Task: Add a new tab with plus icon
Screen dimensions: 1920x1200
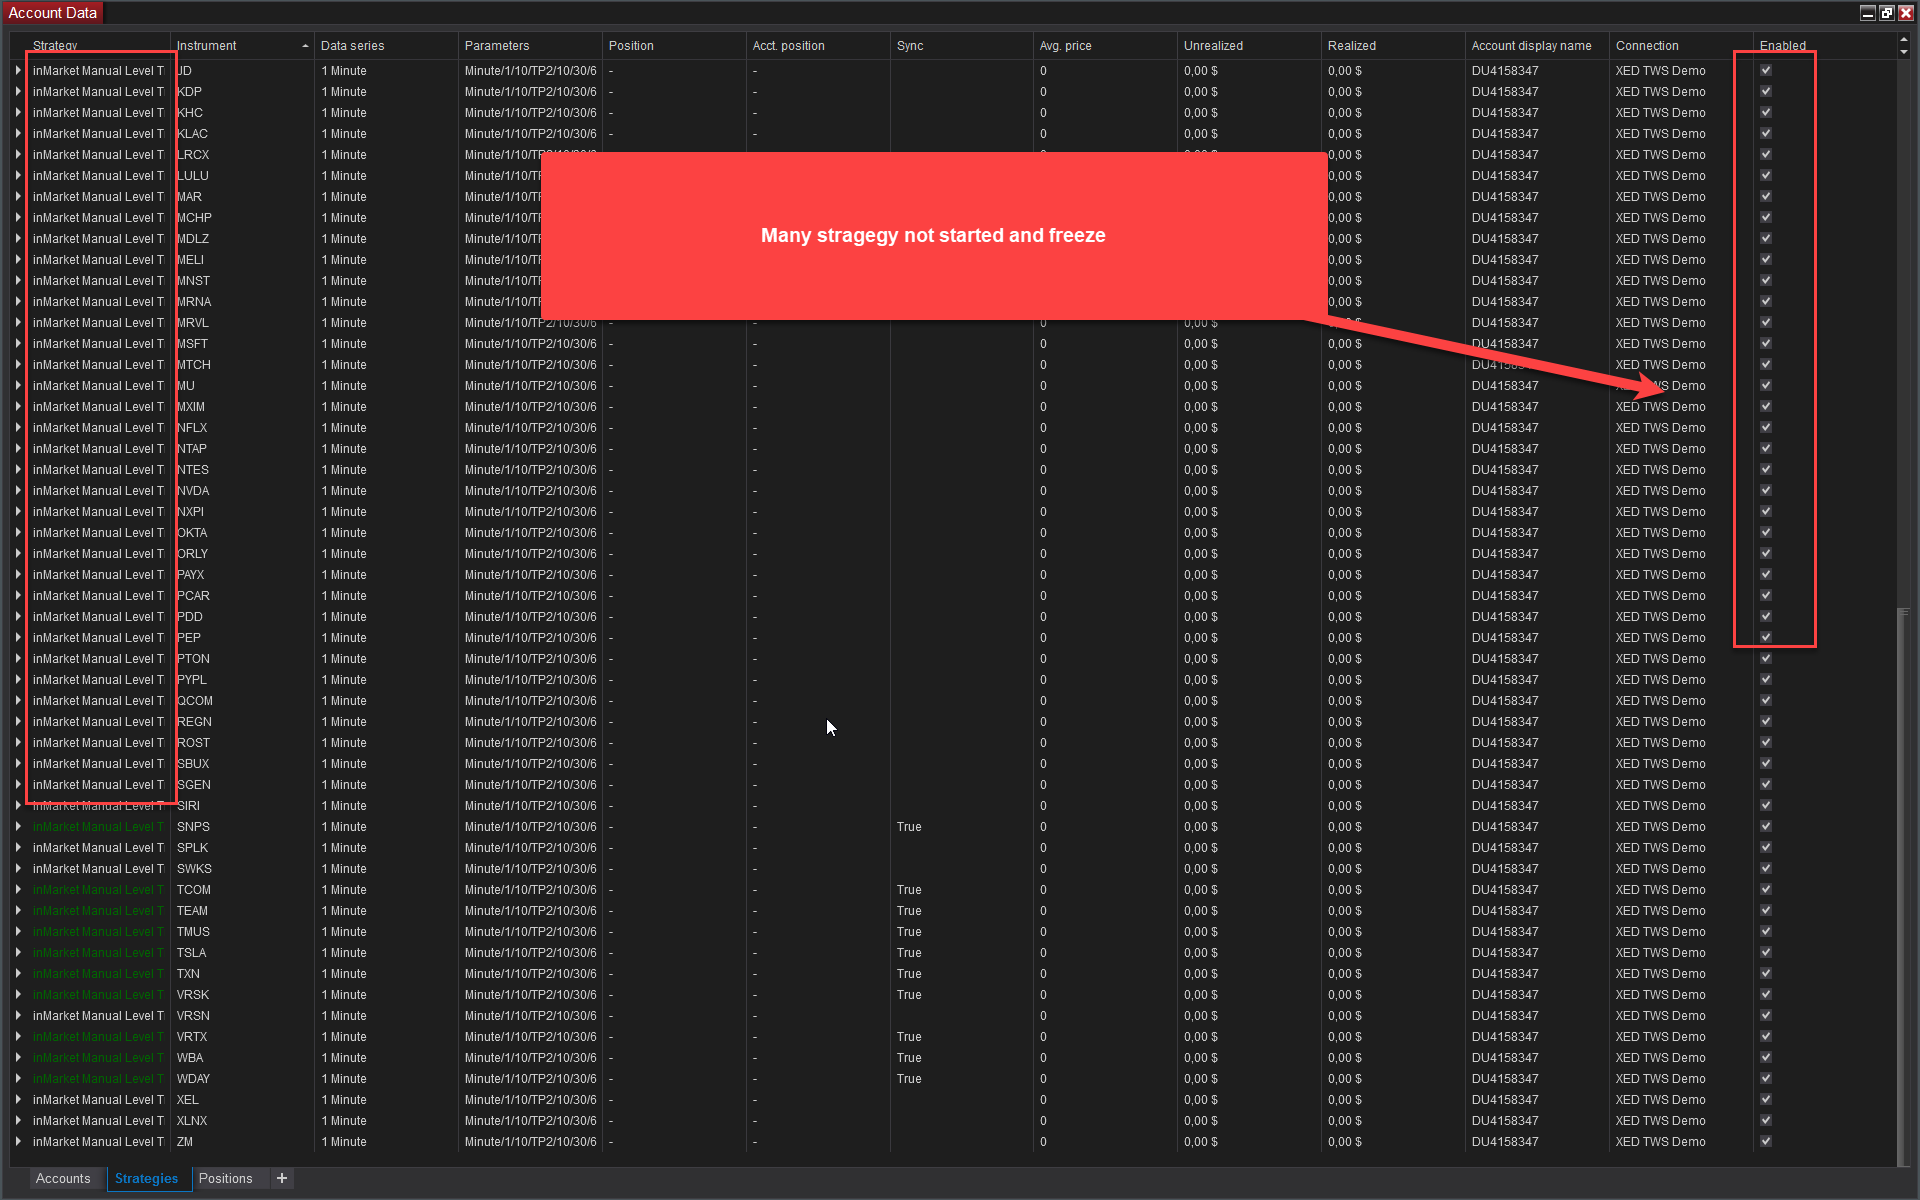Action: 282,1178
